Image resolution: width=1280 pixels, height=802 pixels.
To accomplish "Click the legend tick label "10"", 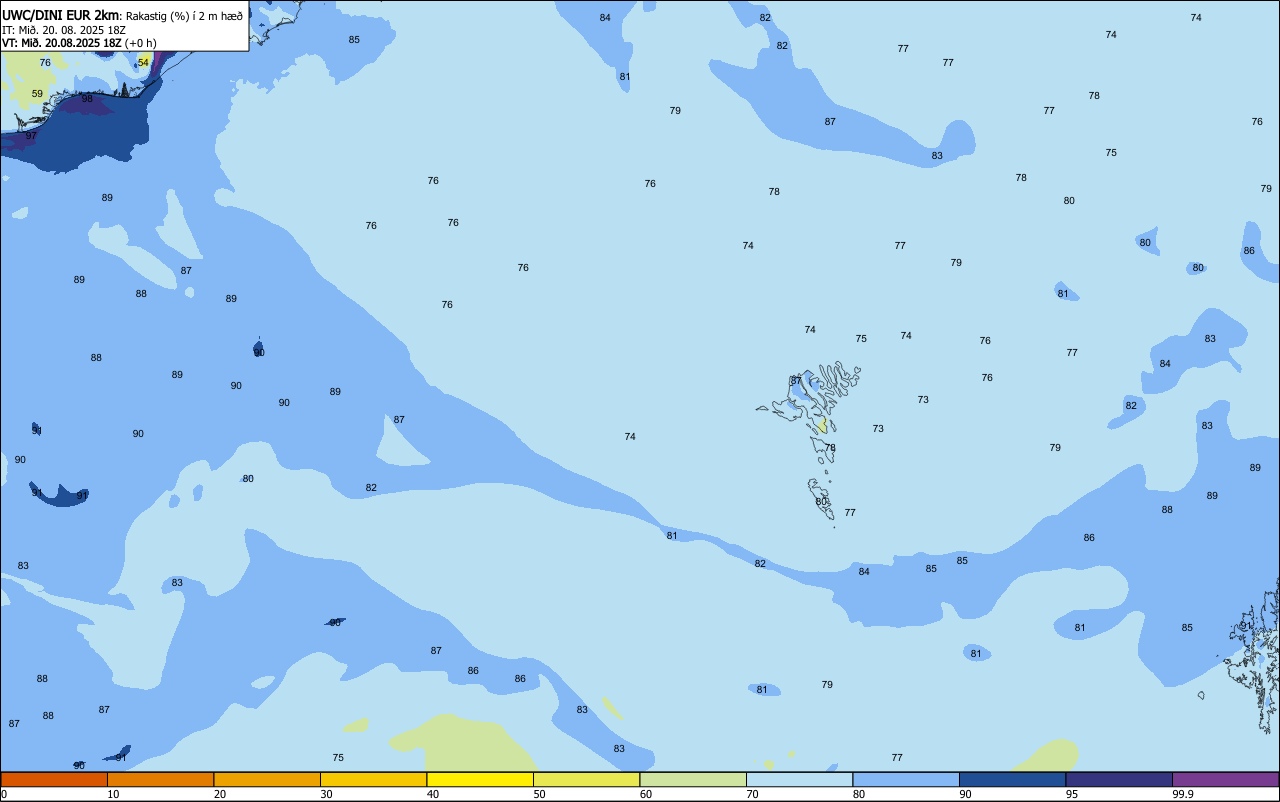I will pyautogui.click(x=113, y=794).
